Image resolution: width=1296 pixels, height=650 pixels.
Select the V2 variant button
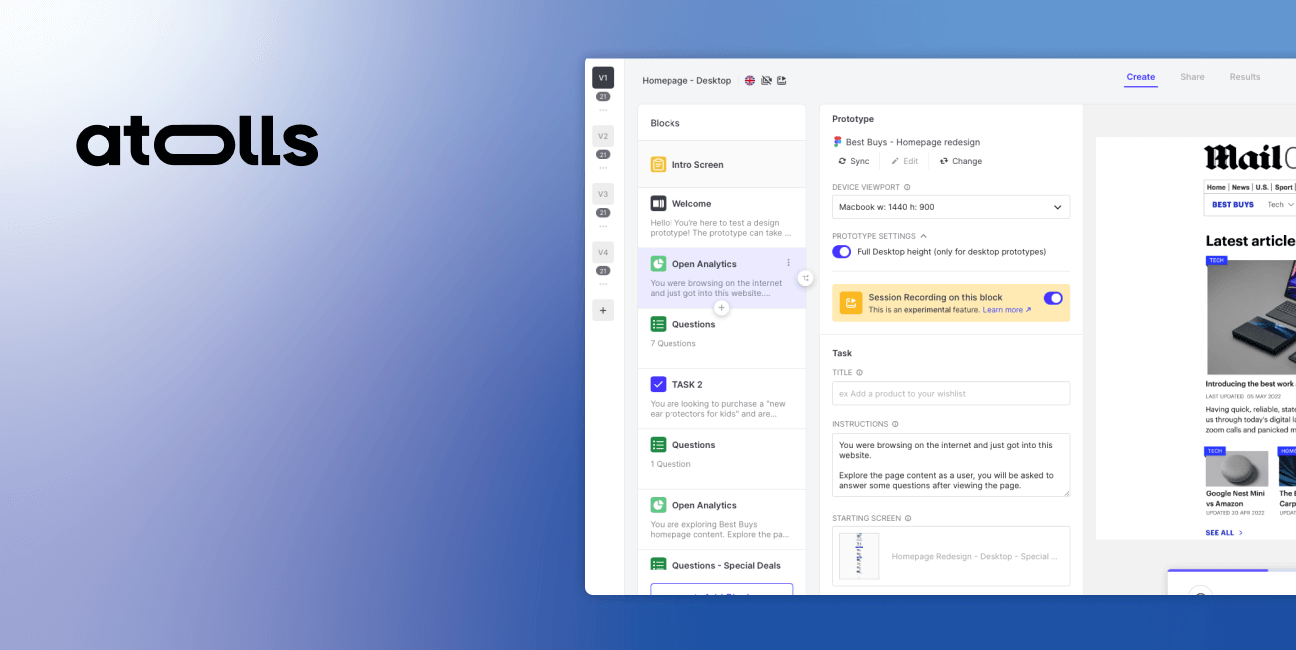tap(603, 136)
